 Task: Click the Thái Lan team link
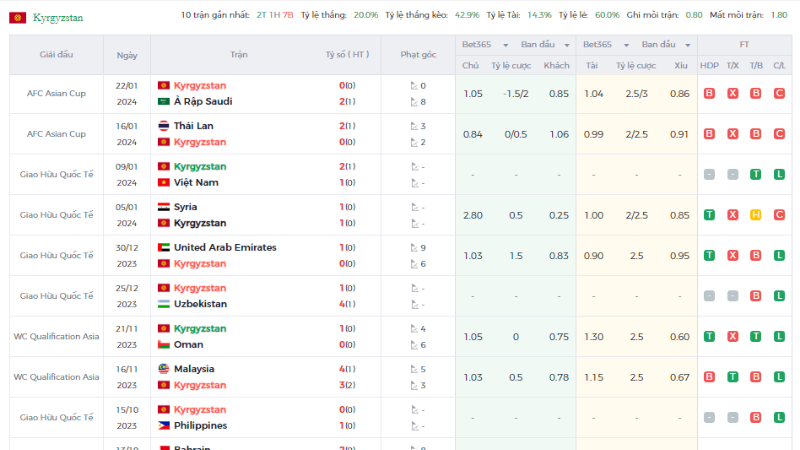[193, 126]
